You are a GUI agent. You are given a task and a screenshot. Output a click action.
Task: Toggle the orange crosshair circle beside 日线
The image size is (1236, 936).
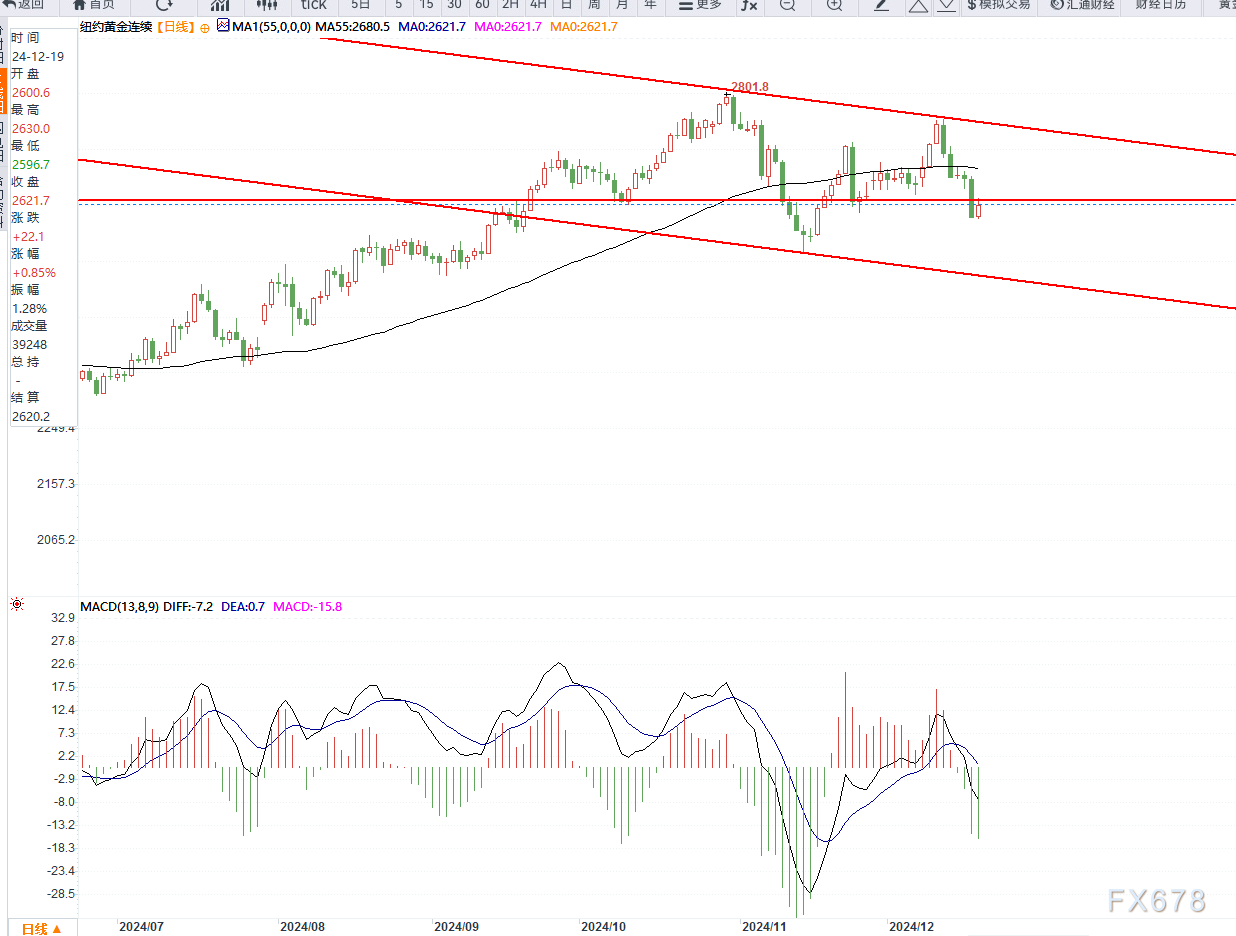pos(205,27)
